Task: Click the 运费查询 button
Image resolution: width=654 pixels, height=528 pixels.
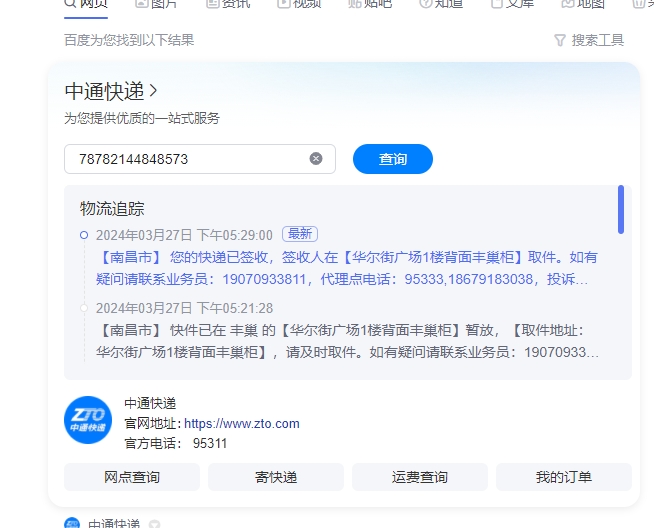Action: coord(420,477)
